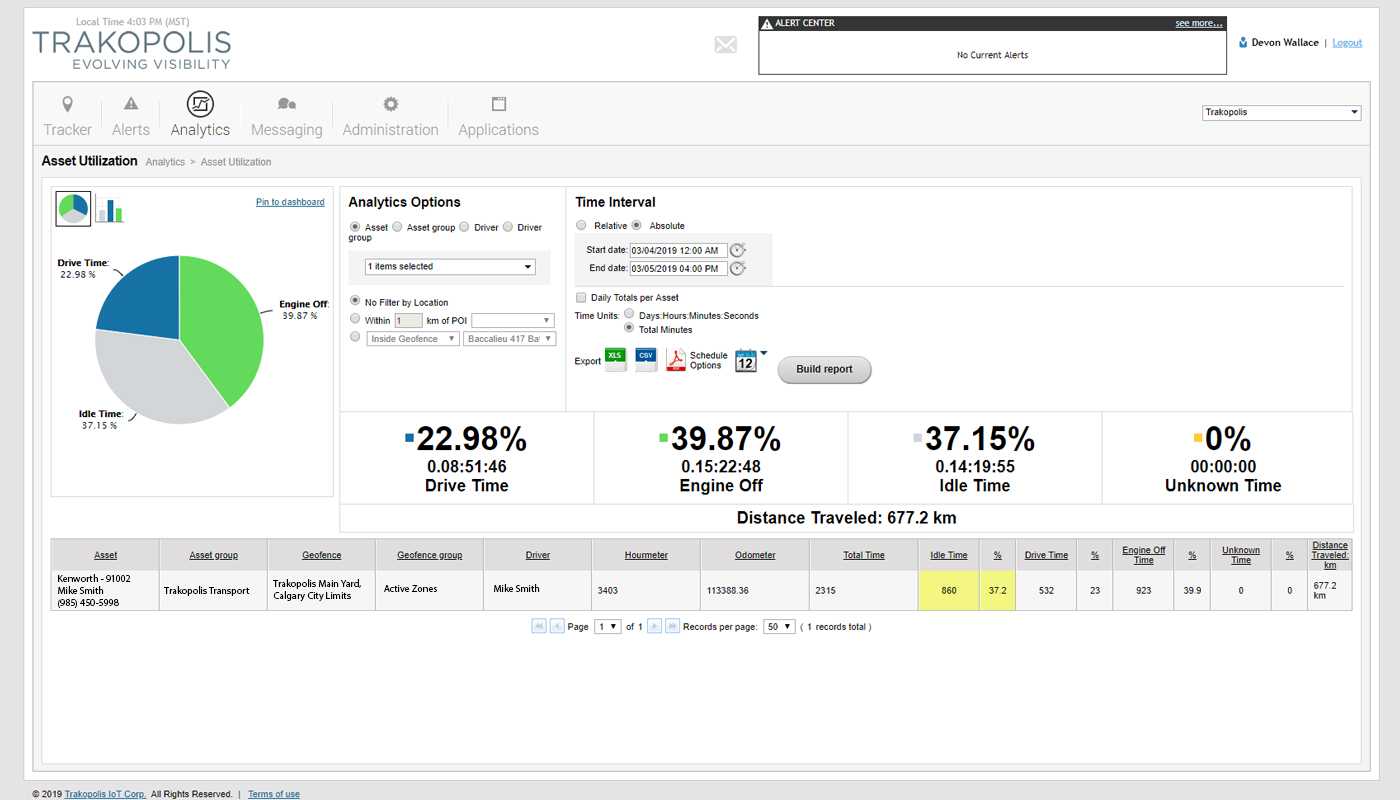The height and width of the screenshot is (800, 1400).
Task: Sort by Idle Time column header
Action: point(949,555)
